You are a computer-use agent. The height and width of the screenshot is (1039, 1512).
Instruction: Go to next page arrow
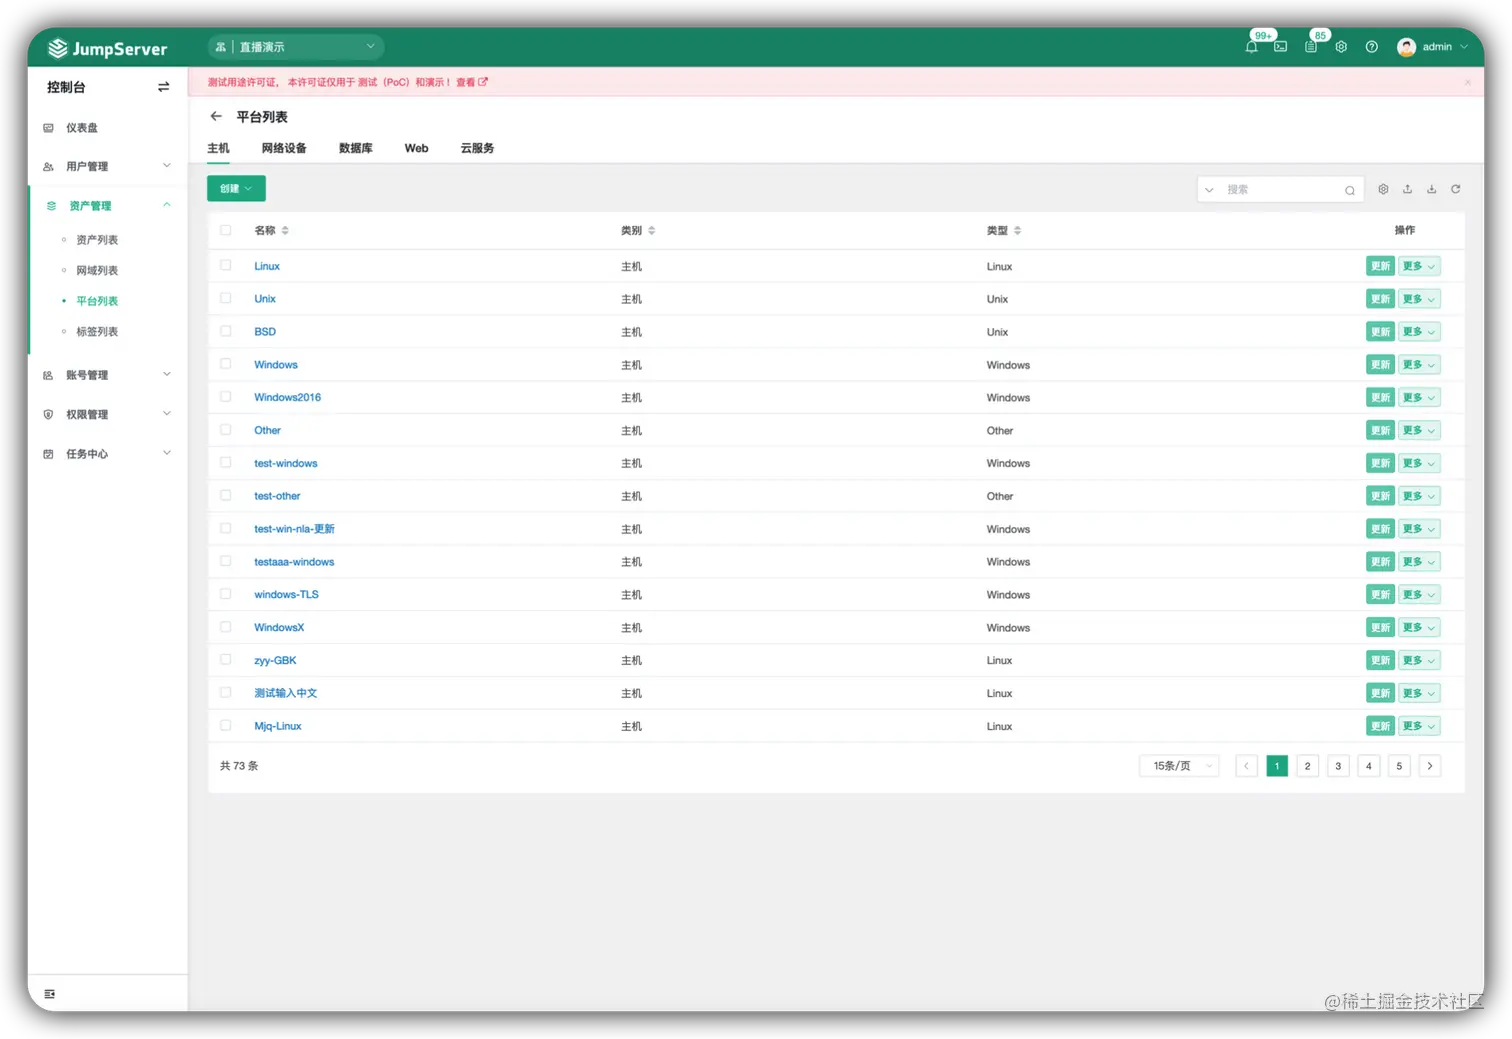pos(1430,766)
